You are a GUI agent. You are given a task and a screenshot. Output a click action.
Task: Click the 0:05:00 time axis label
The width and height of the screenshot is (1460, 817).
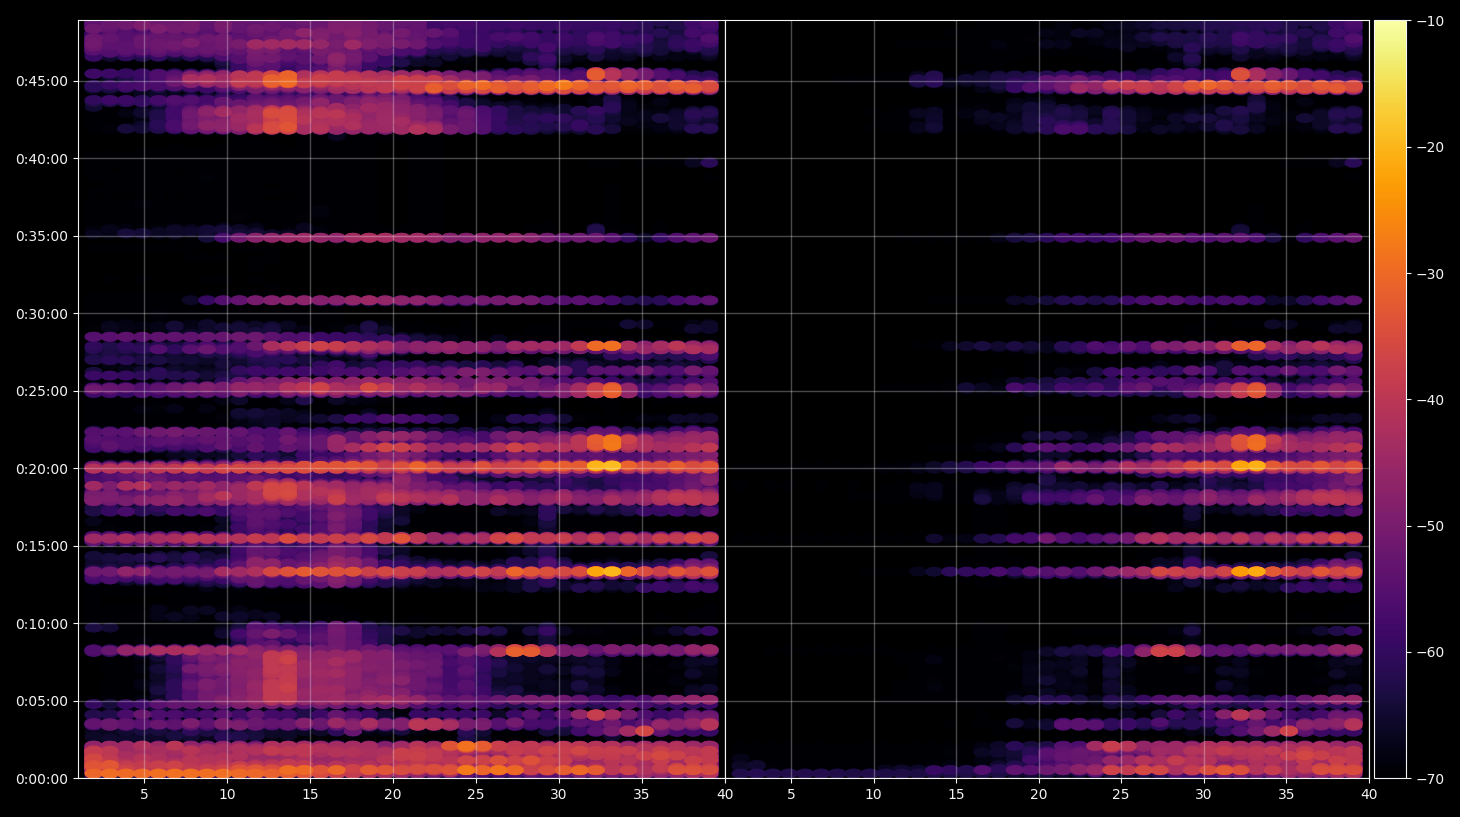point(42,702)
